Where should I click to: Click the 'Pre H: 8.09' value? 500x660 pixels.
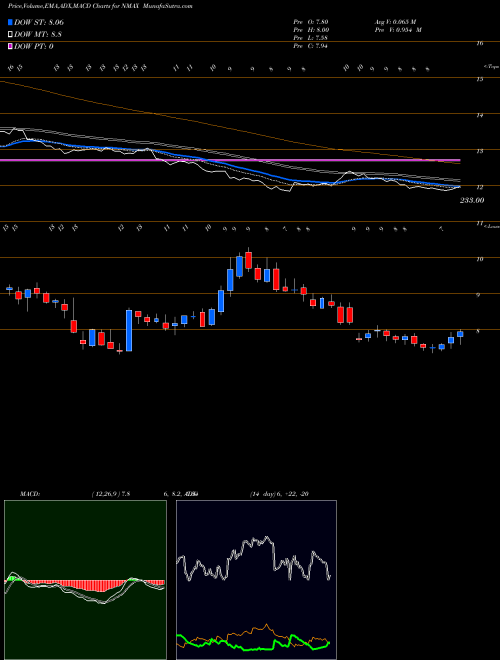tap(311, 30)
